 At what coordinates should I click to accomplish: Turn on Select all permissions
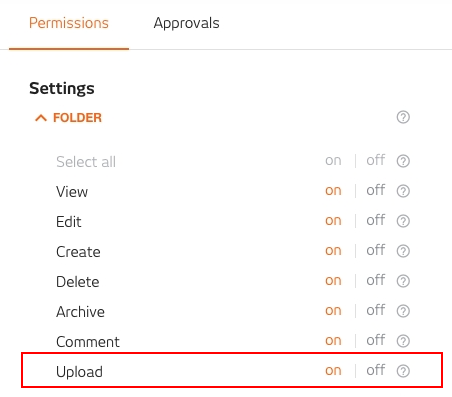[x=333, y=161]
